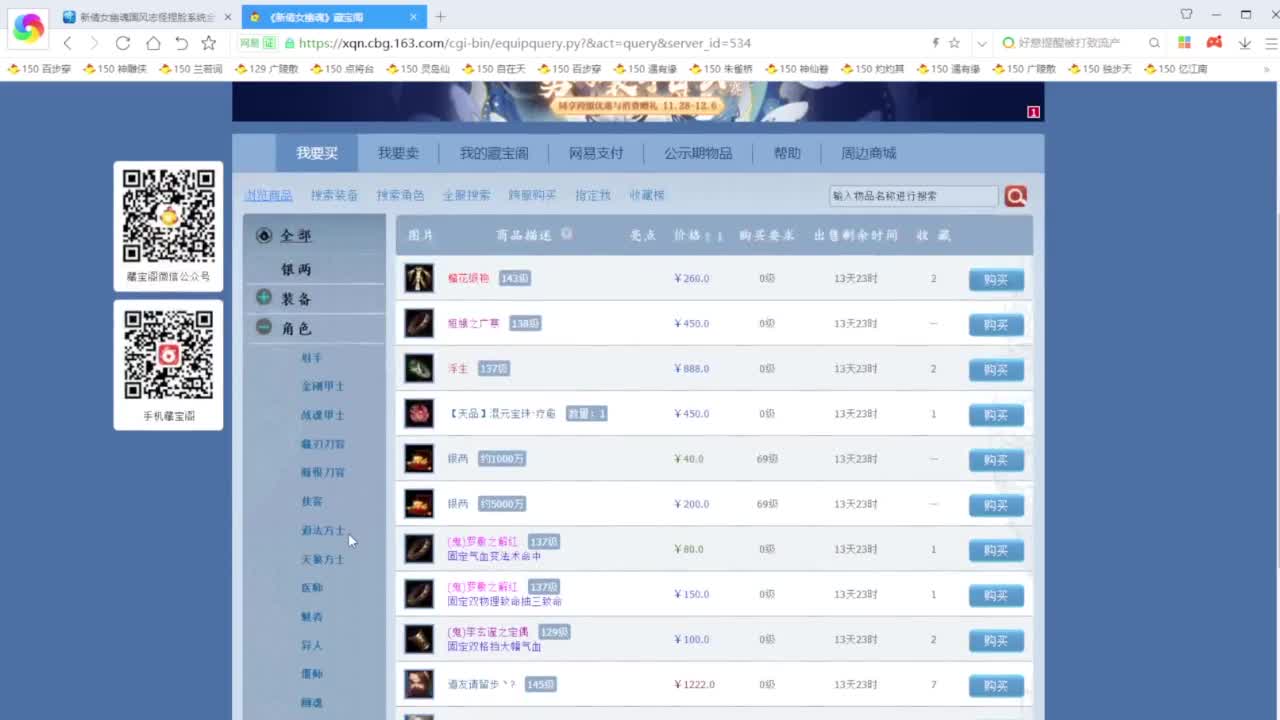Collapse the 角色 category with minus icon
The height and width of the screenshot is (720, 1280).
coord(264,327)
